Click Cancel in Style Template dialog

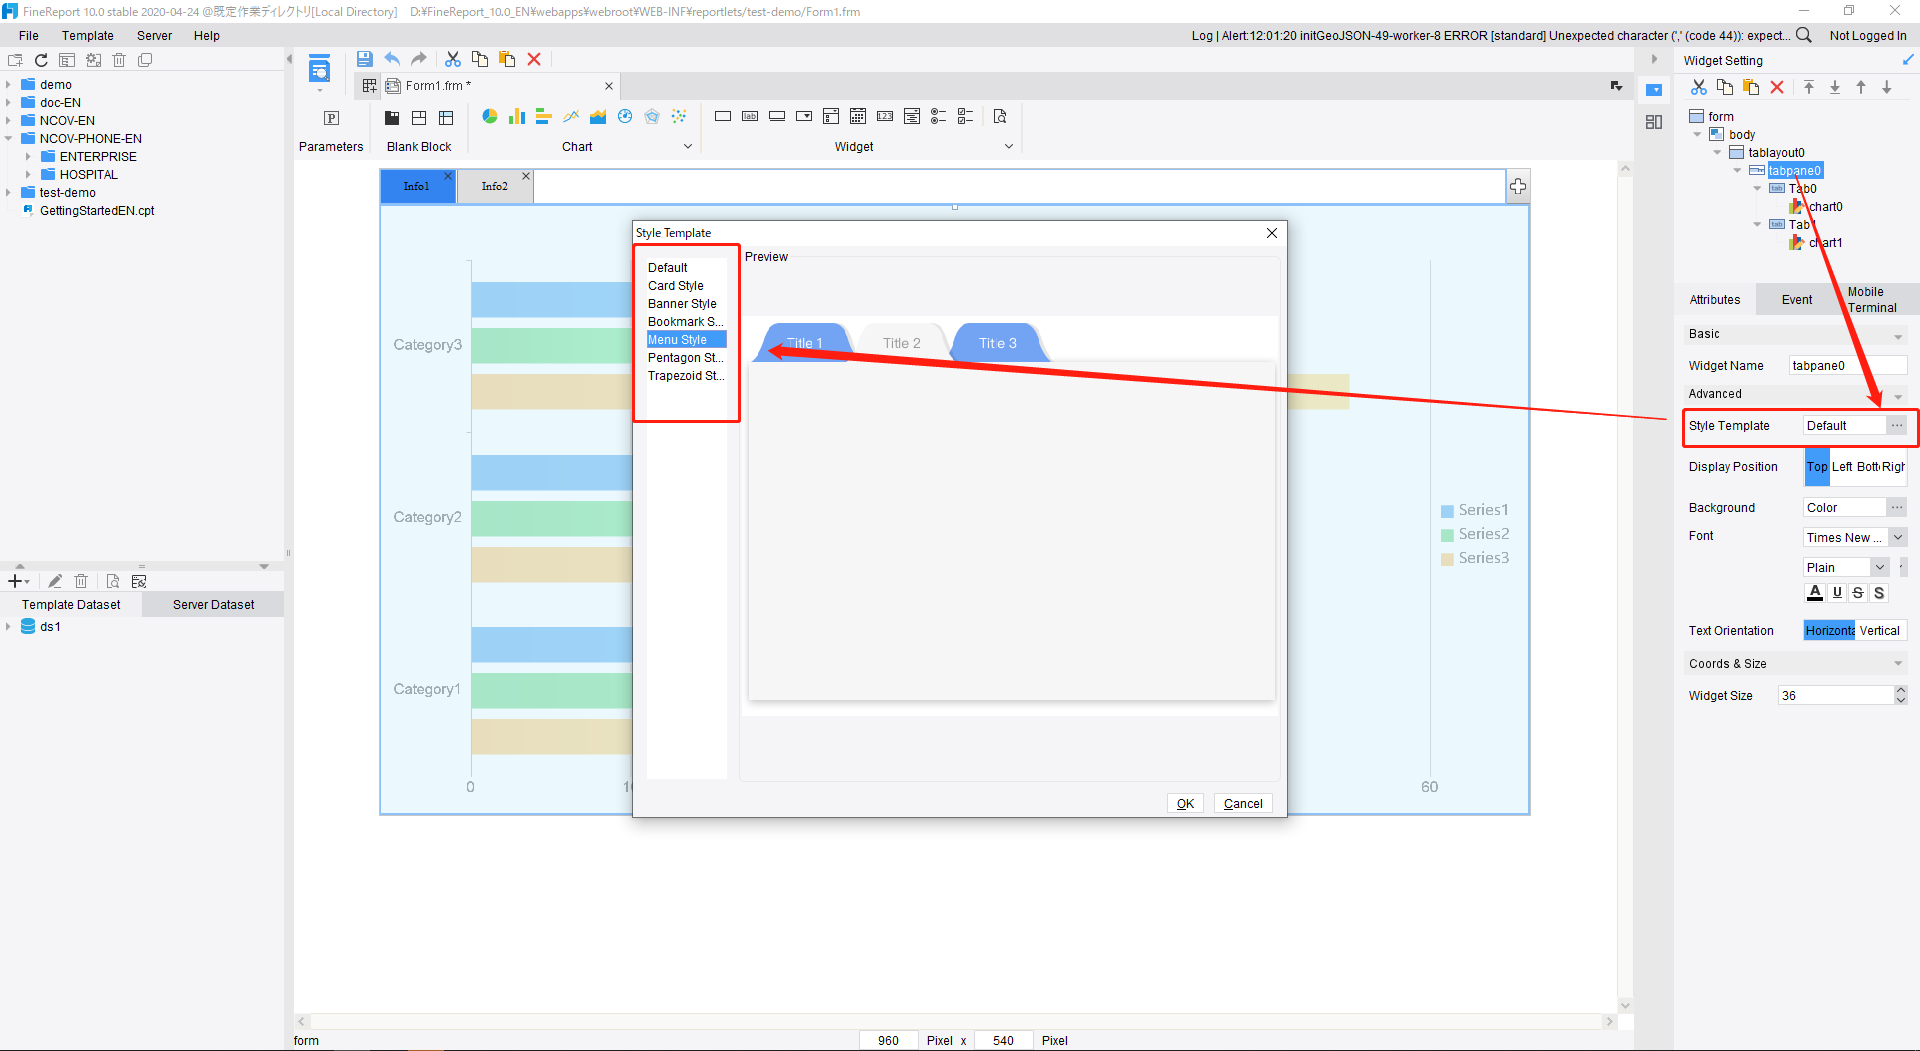pos(1243,804)
